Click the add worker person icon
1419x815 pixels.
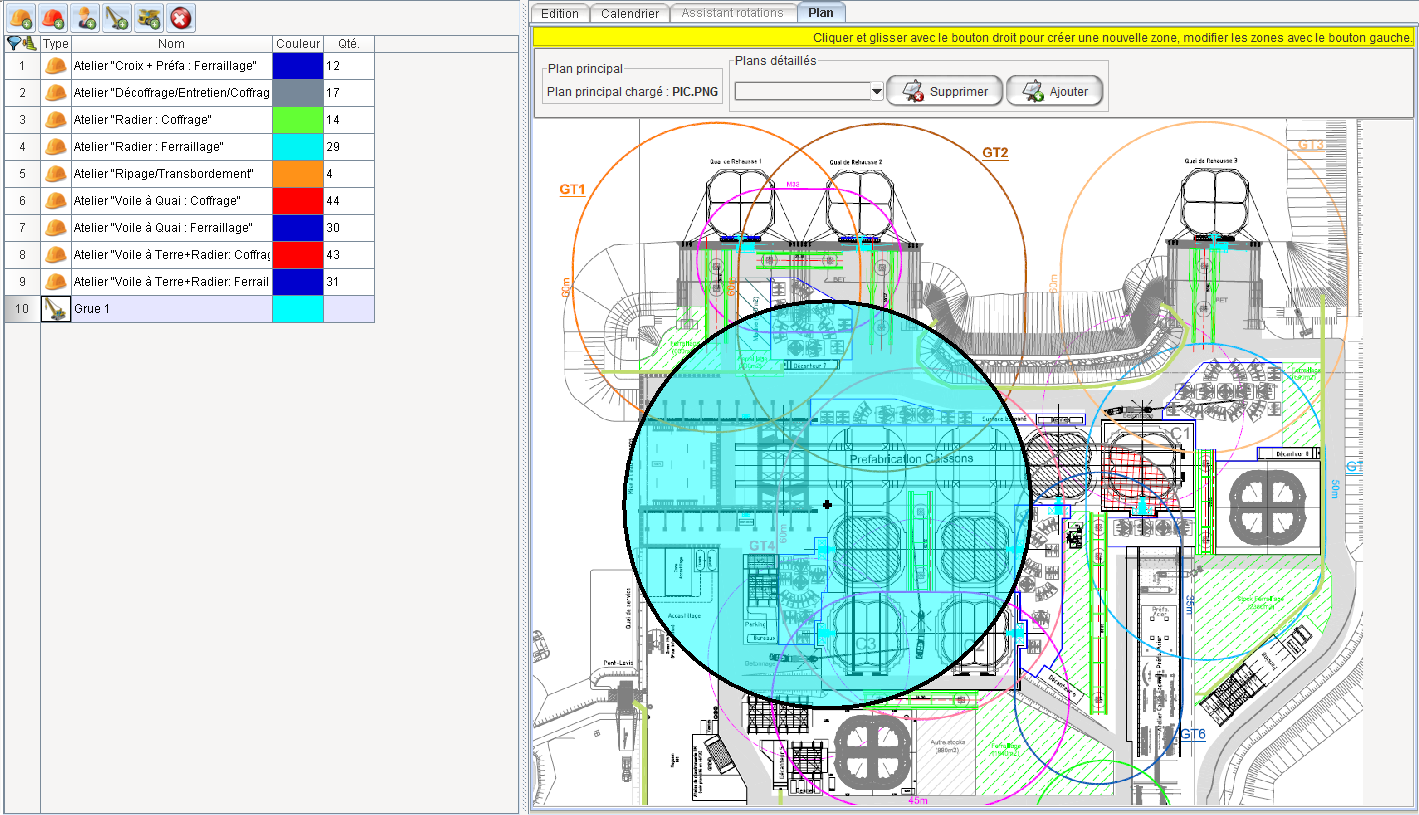coord(86,17)
